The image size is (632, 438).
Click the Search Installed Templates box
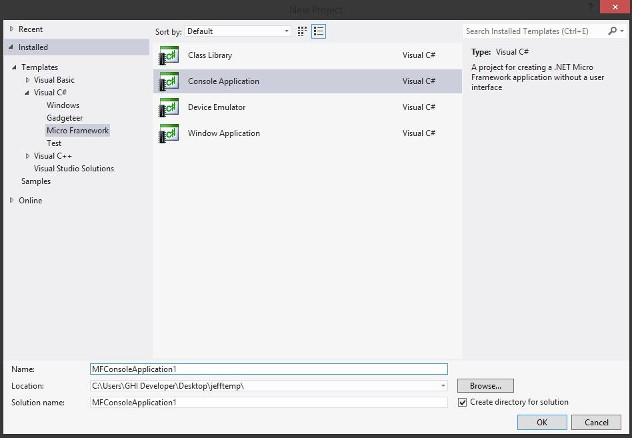point(534,31)
